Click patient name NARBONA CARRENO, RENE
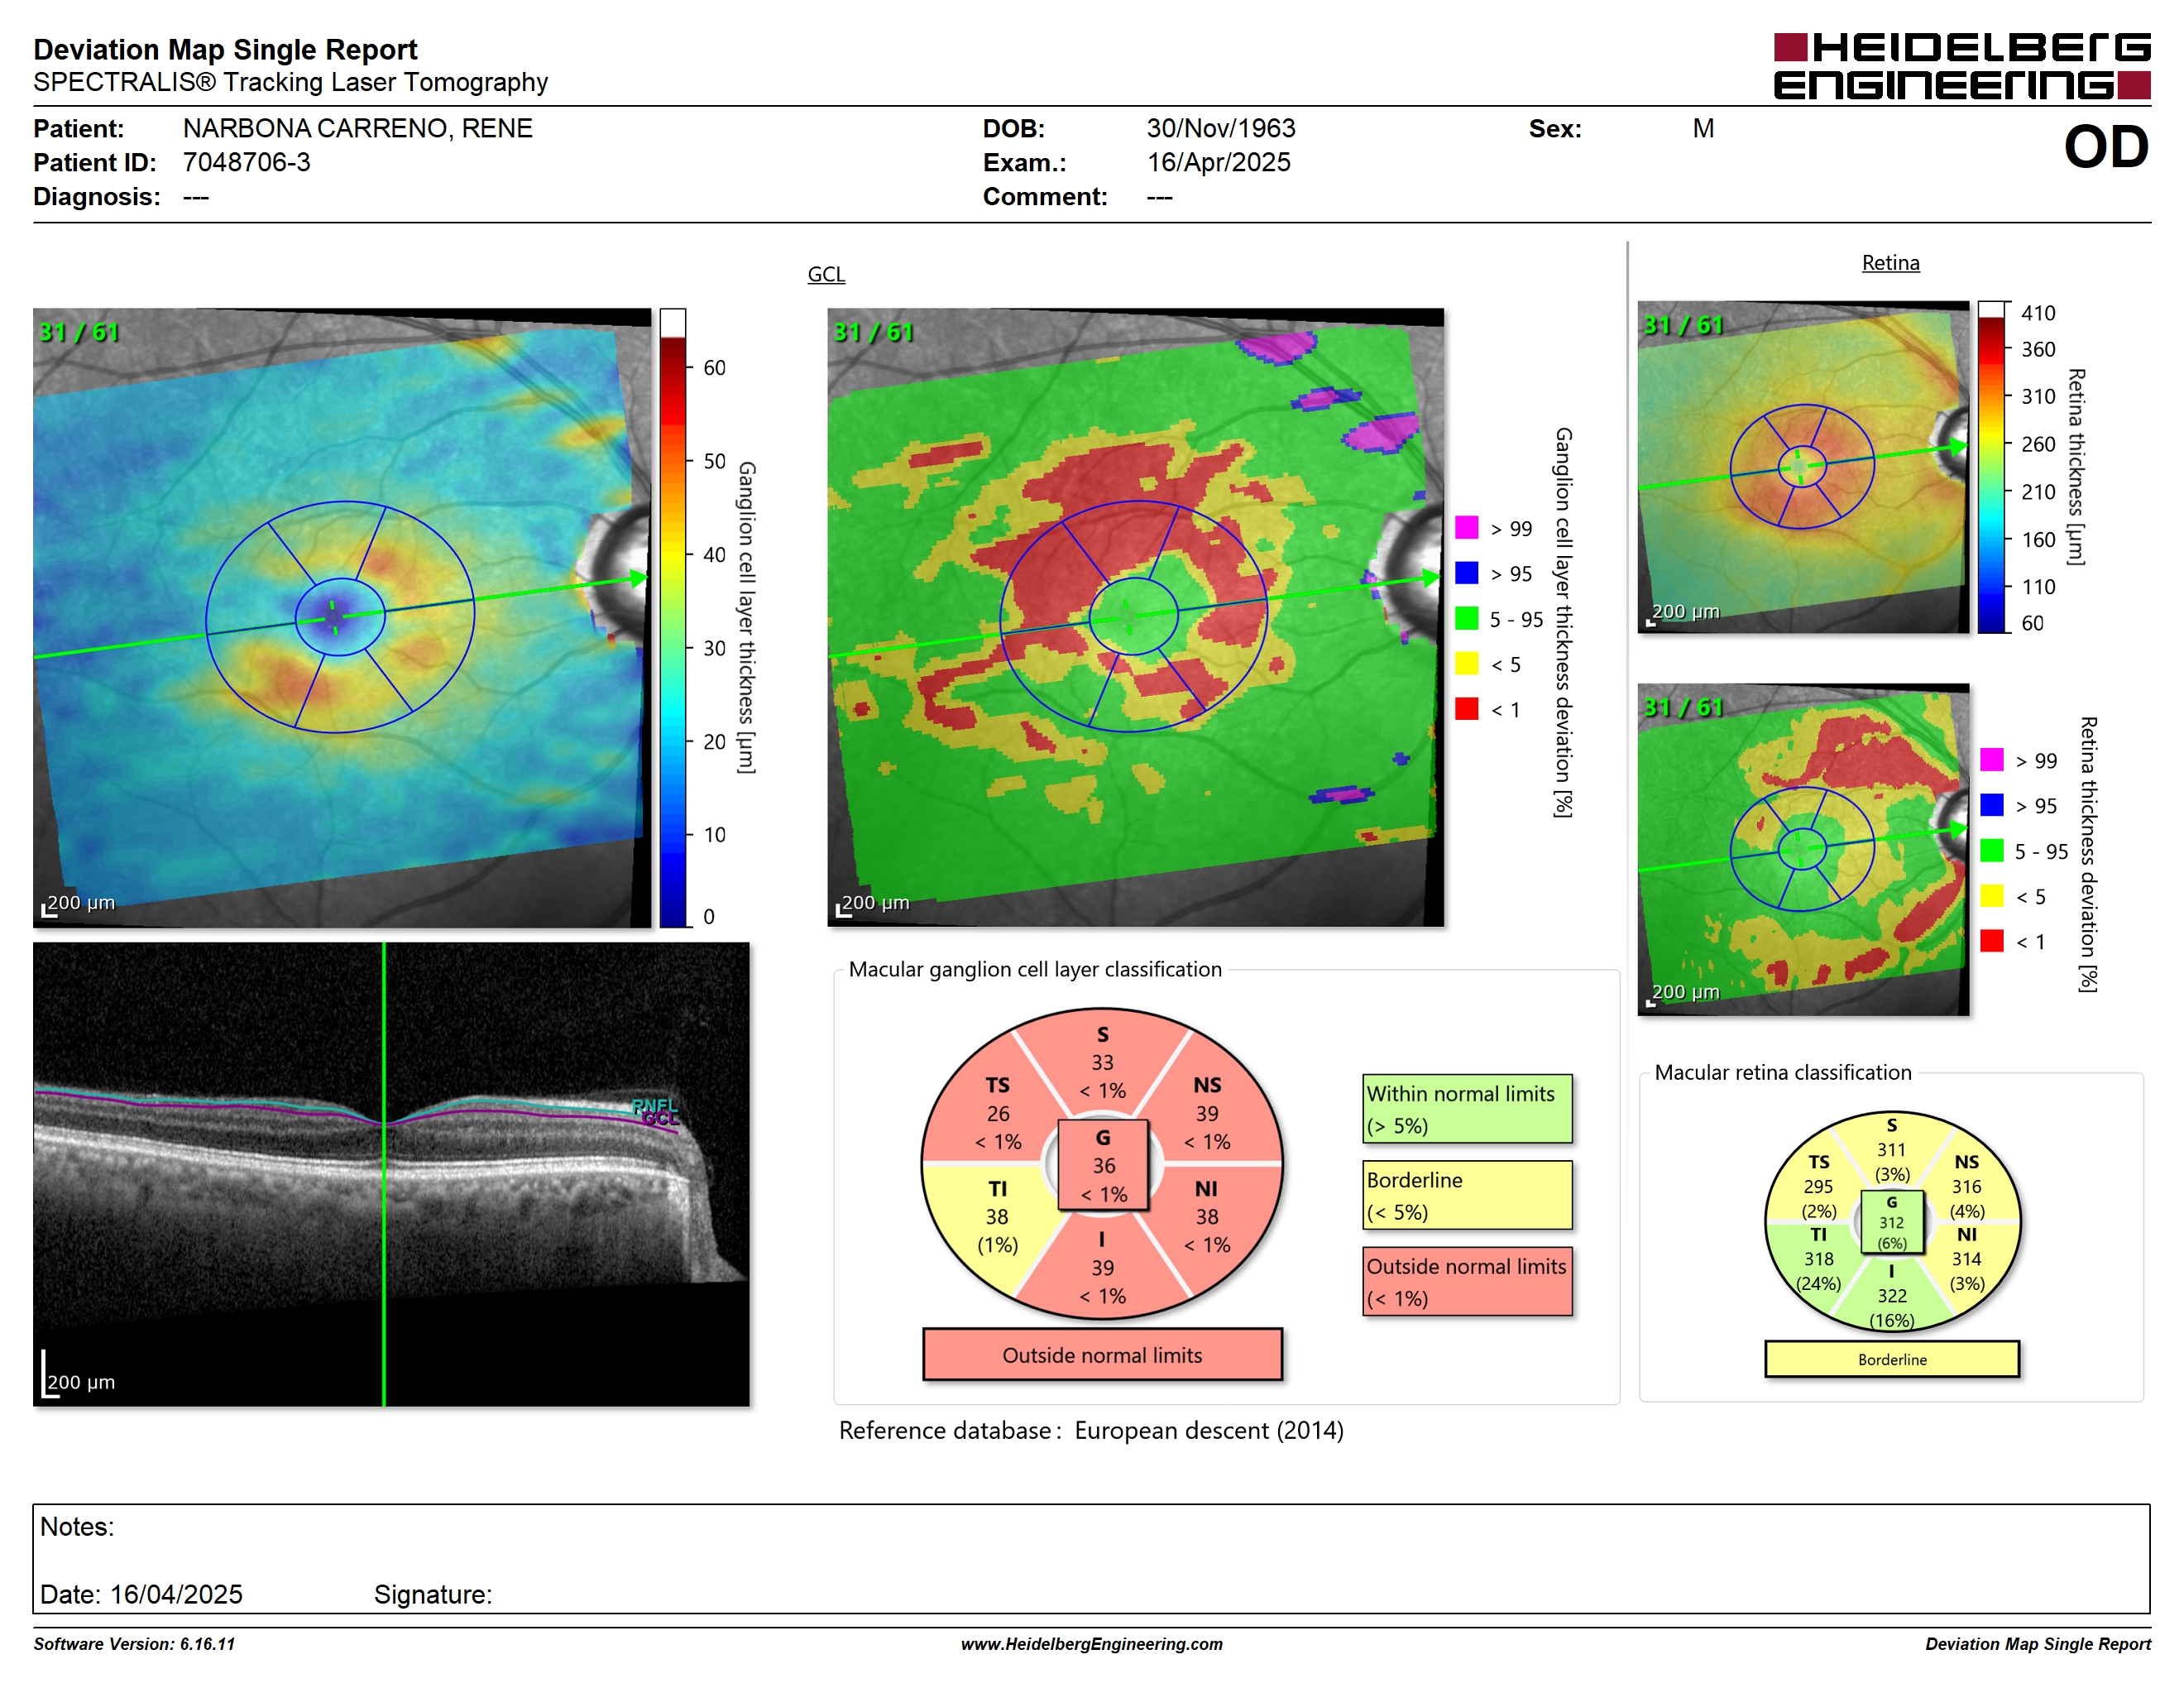The image size is (2184, 1688). click(x=357, y=128)
